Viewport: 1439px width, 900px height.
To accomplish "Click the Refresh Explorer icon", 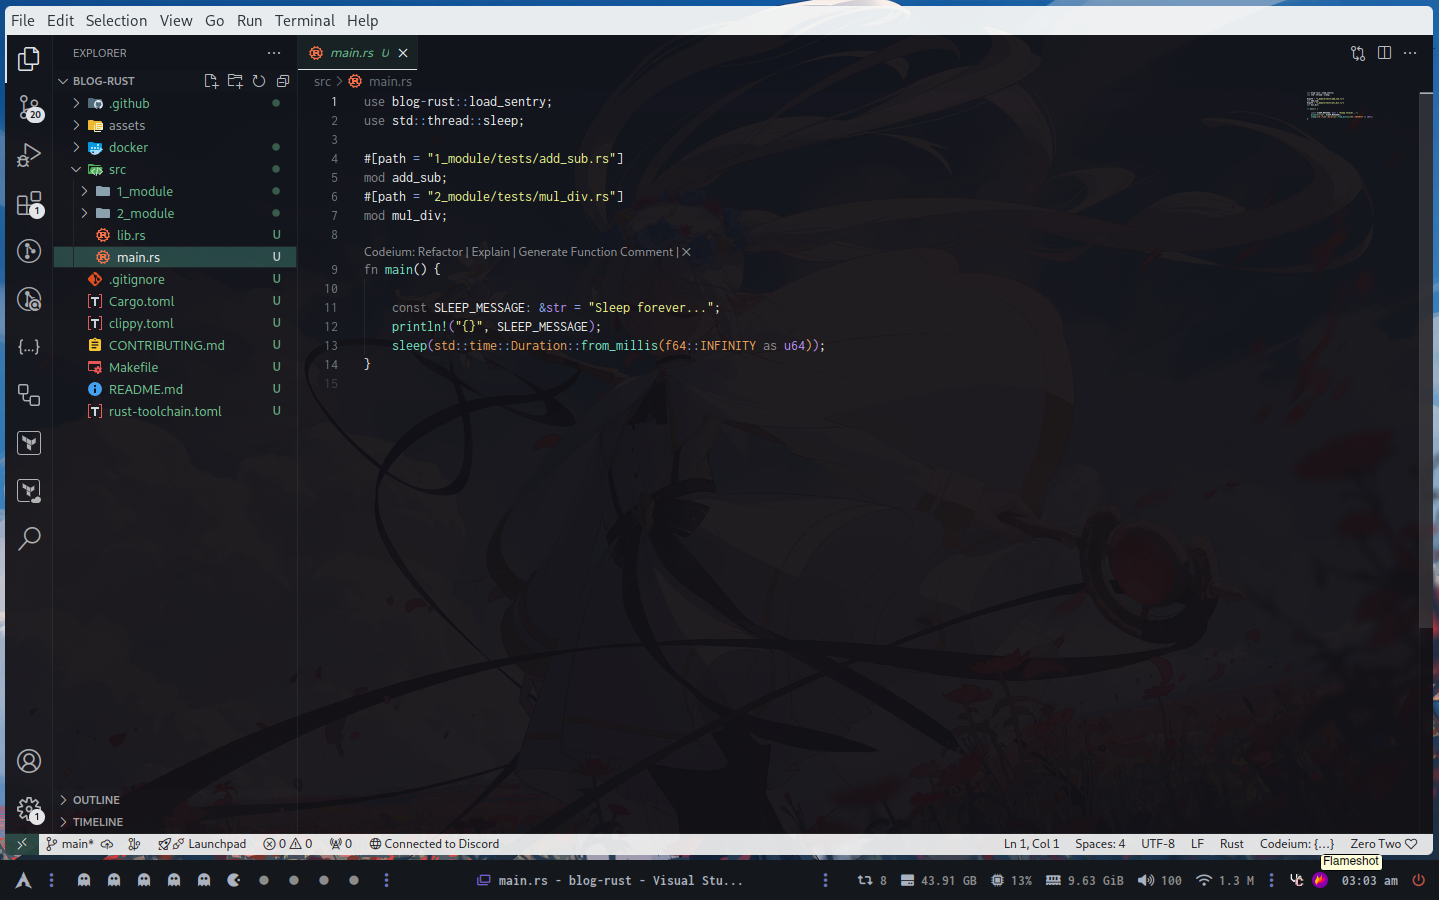I will click(259, 81).
